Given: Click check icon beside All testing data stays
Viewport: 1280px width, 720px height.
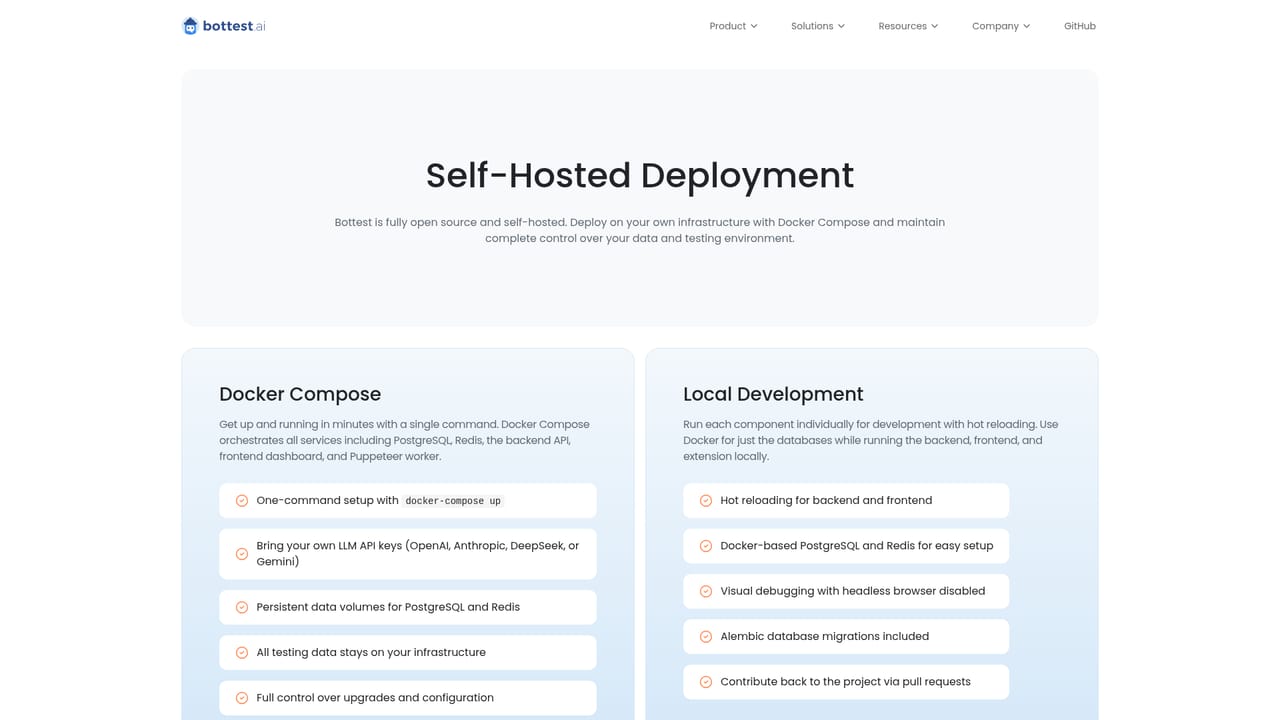Looking at the screenshot, I should coord(242,653).
